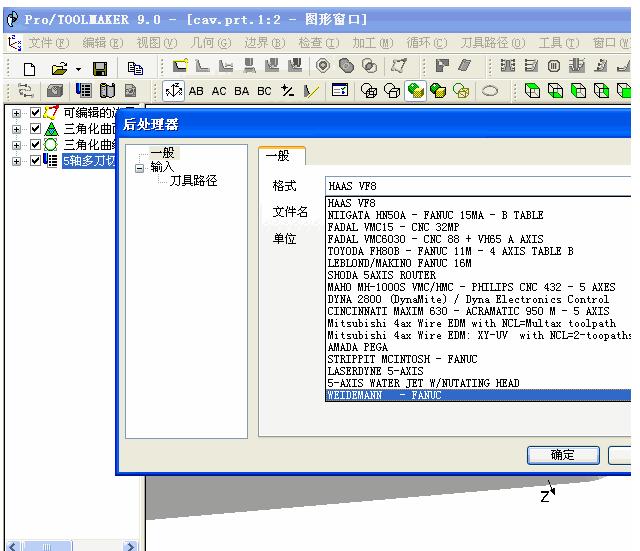Viewport: 640px width, 551px height.
Task: Select the 一般 tab in dialog
Action: 281,156
